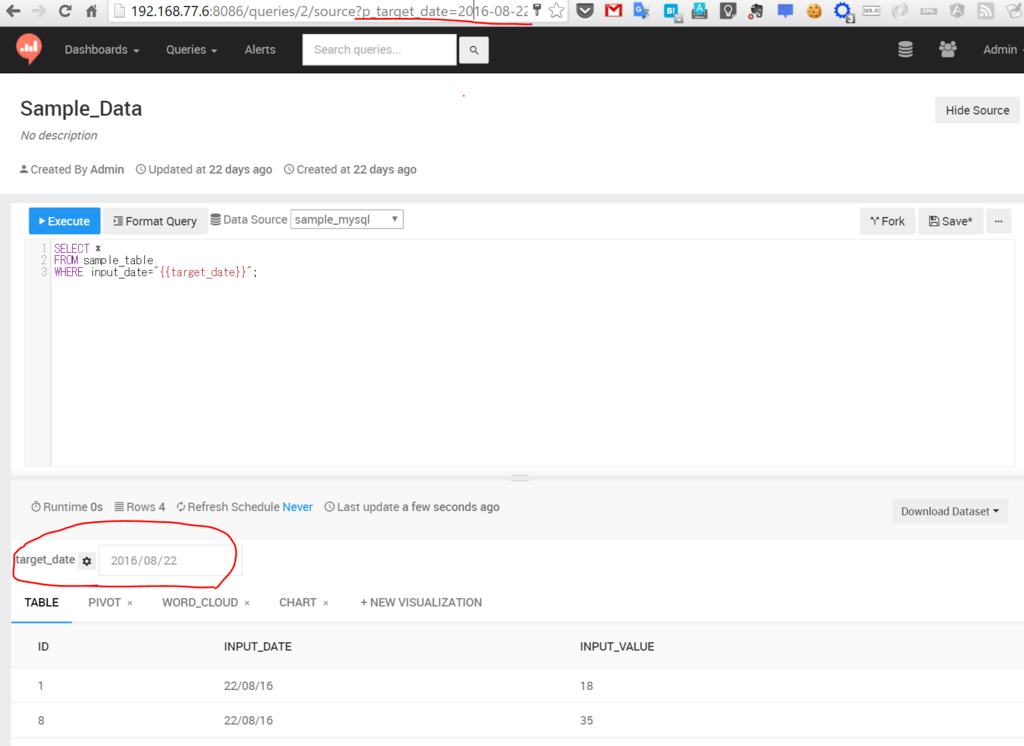Viewport: 1024px width, 746px height.
Task: Execute the query
Action: tap(65, 221)
